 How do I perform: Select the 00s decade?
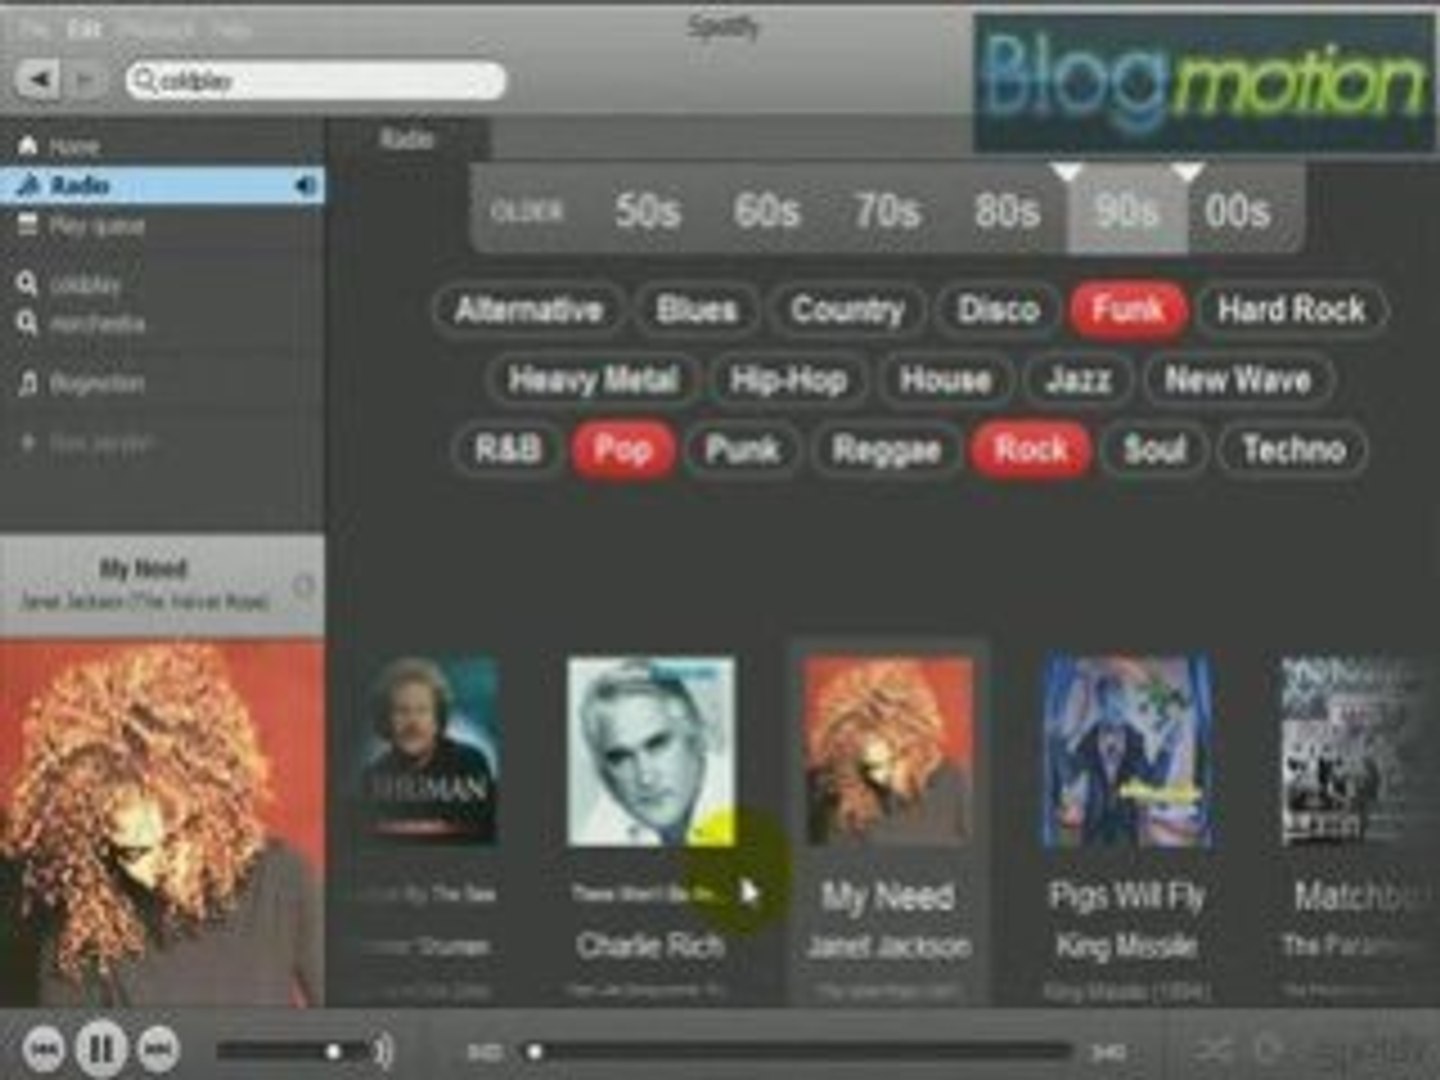click(1238, 212)
